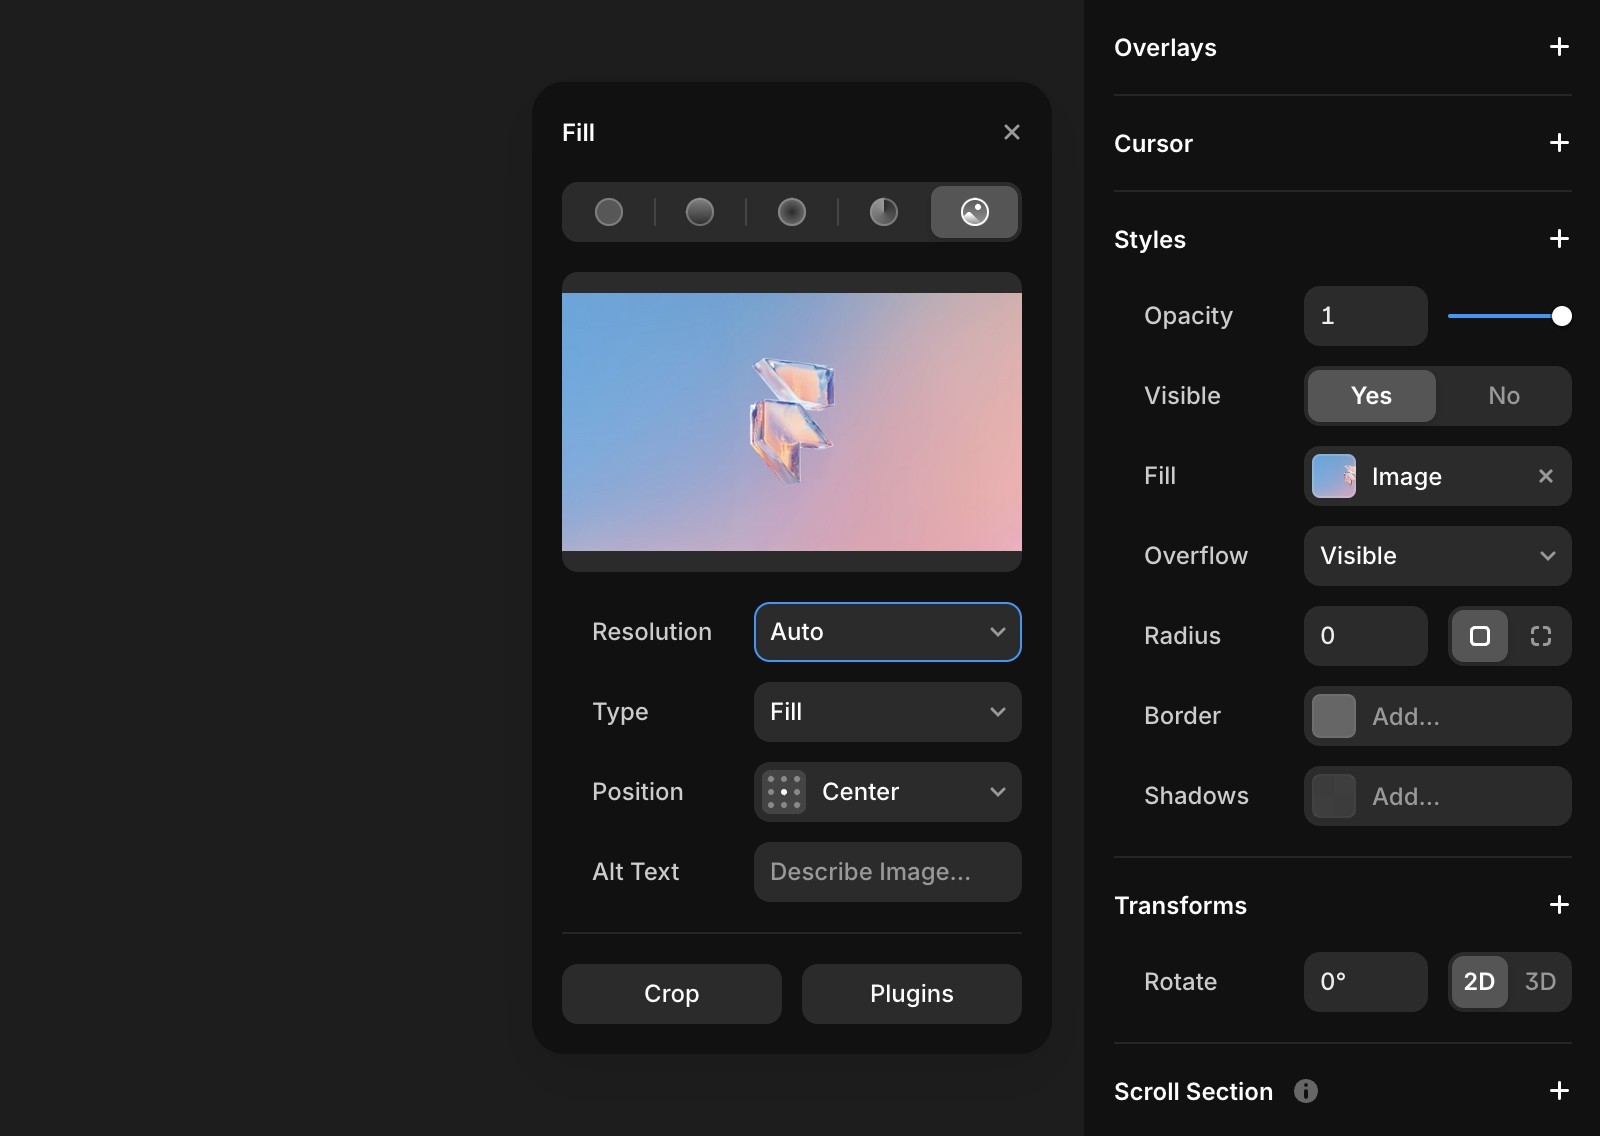
Task: Keep visibility set to Yes
Action: (1370, 396)
